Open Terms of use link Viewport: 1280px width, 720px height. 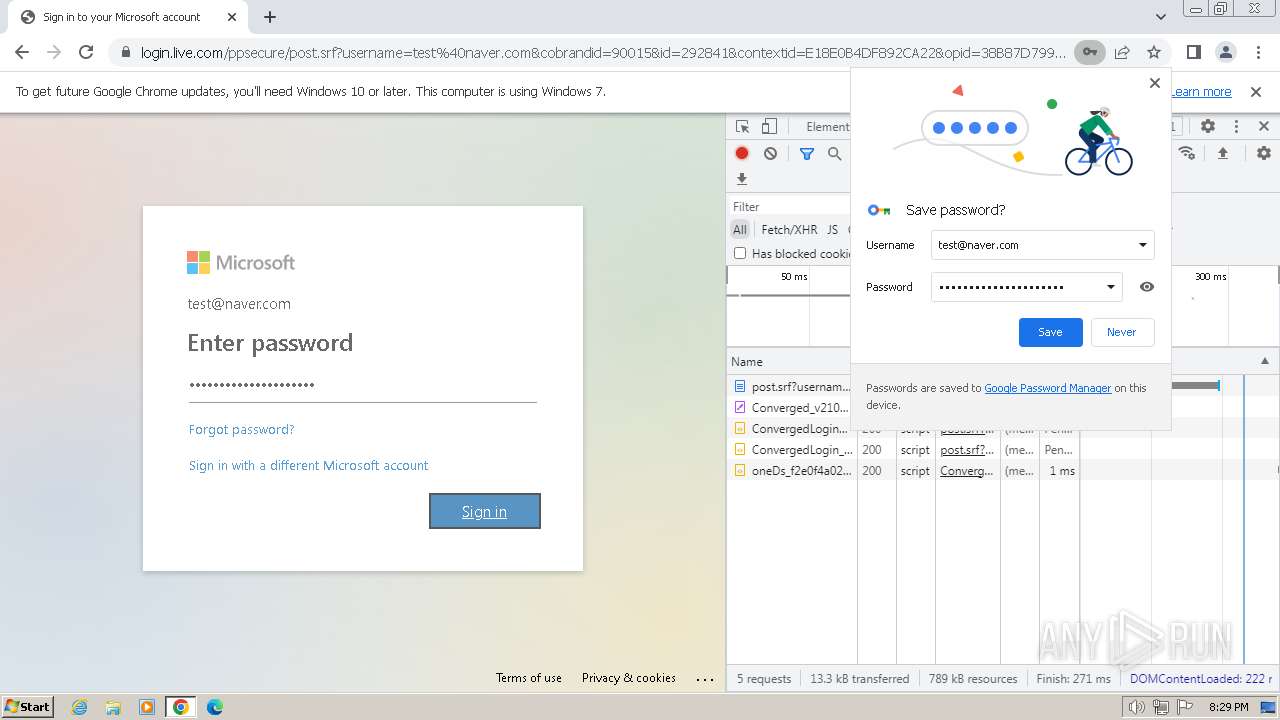point(529,678)
